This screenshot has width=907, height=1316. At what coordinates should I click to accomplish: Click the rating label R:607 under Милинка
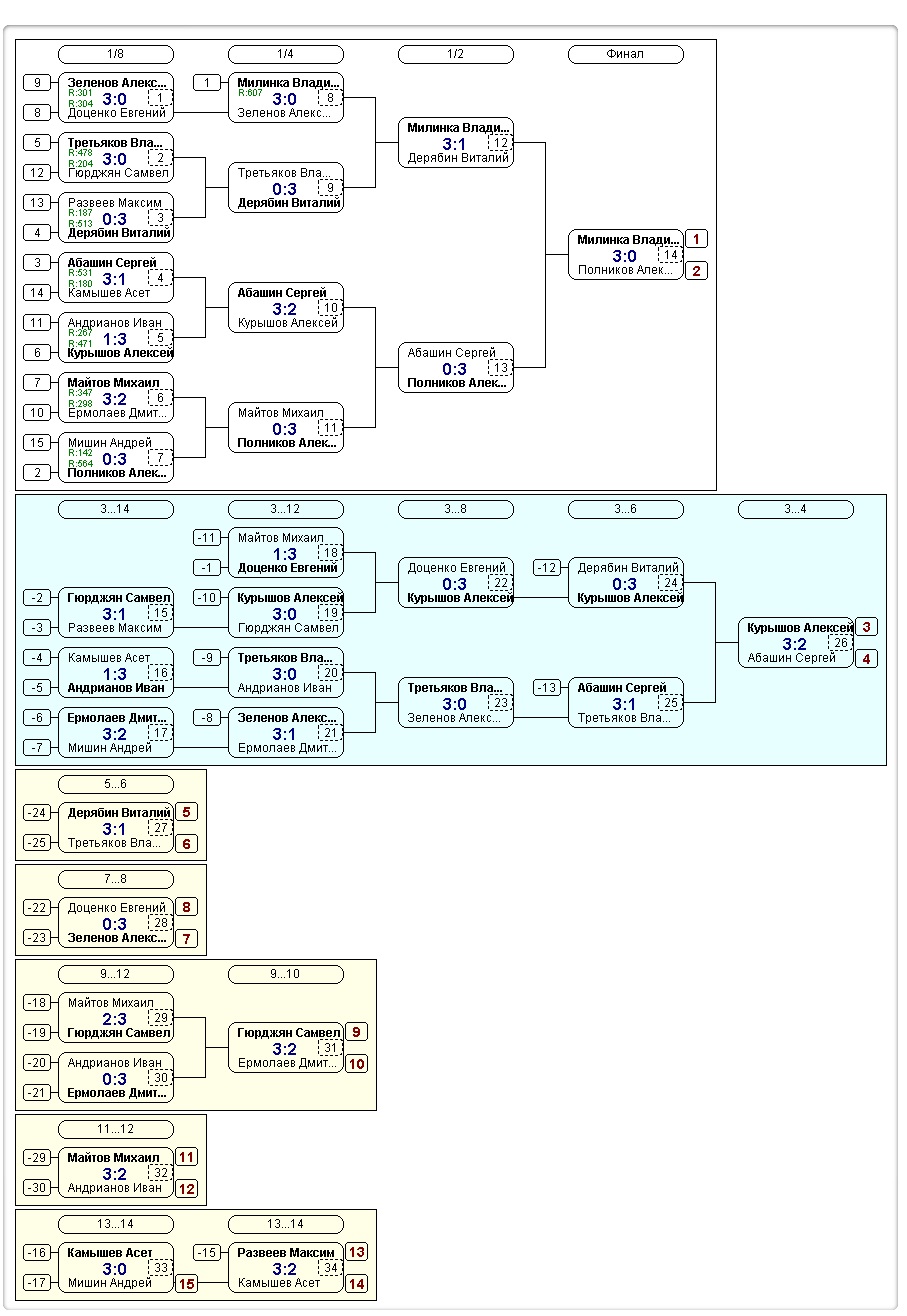coord(250,93)
